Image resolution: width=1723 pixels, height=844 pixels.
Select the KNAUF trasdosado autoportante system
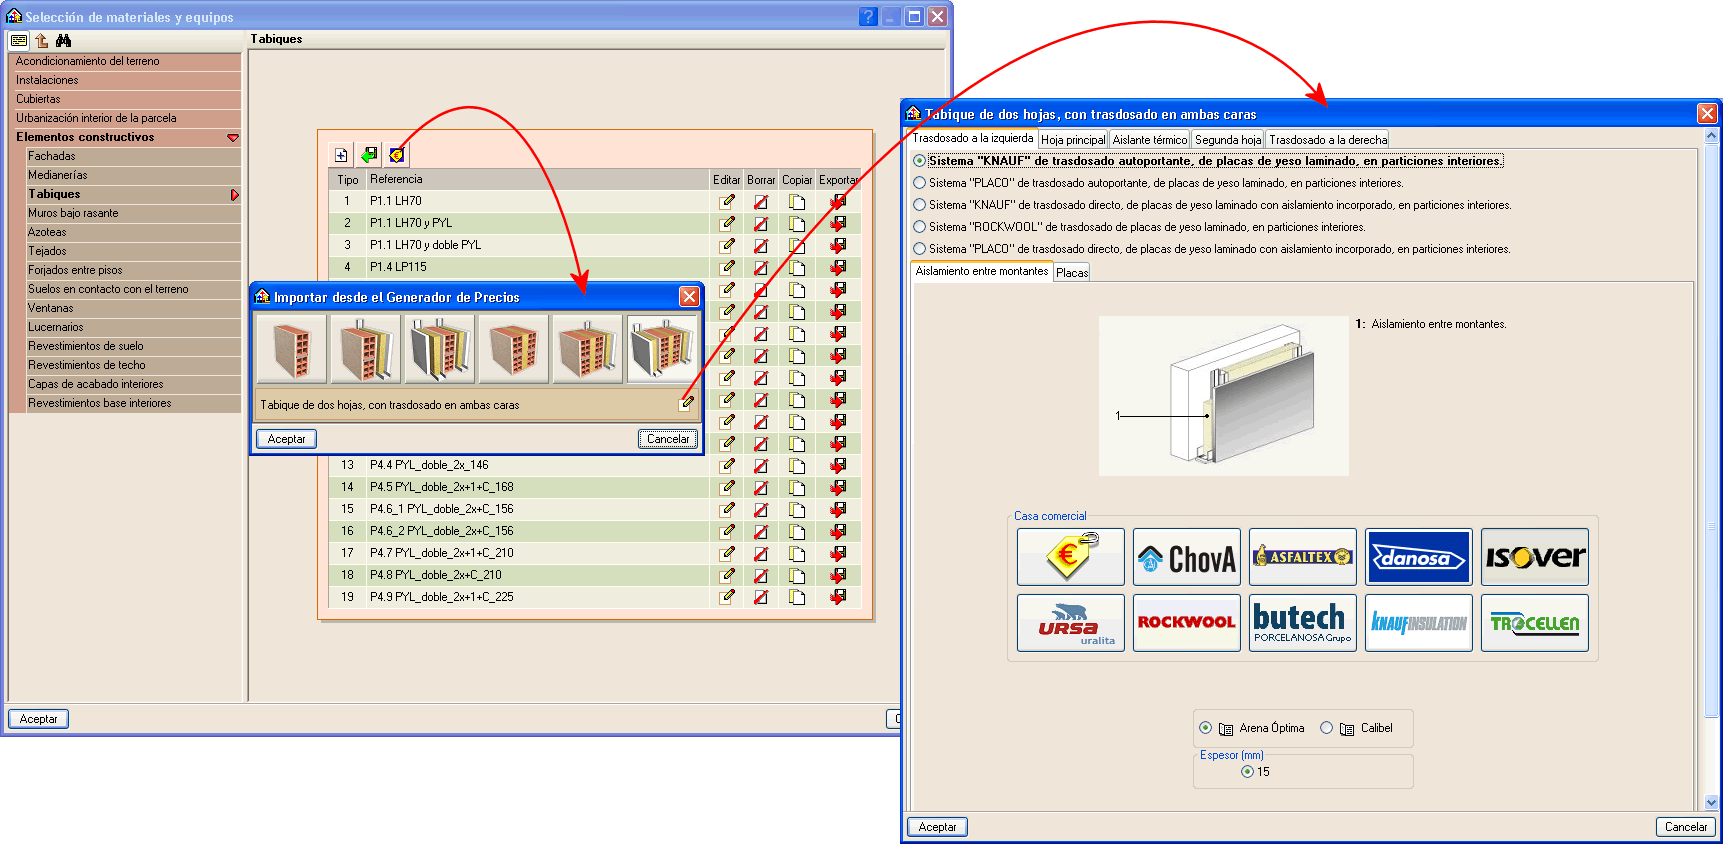click(920, 161)
